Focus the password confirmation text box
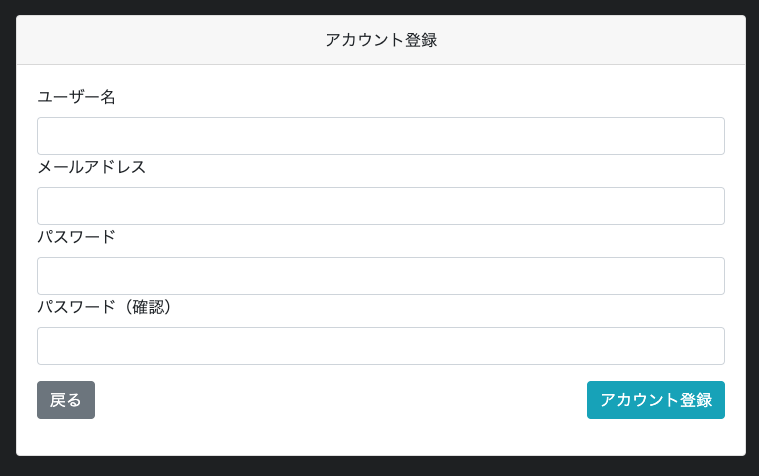Screen dimensions: 759x476 [380, 346]
